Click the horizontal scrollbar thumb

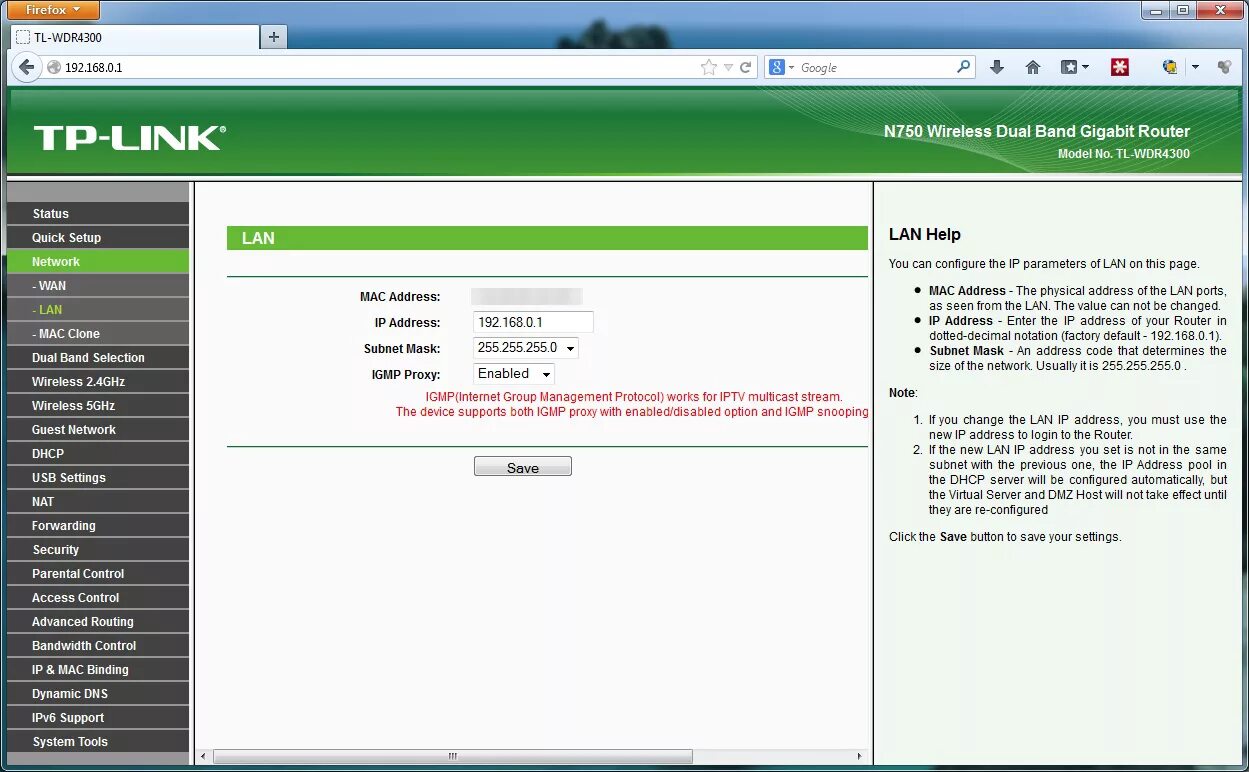tap(452, 757)
